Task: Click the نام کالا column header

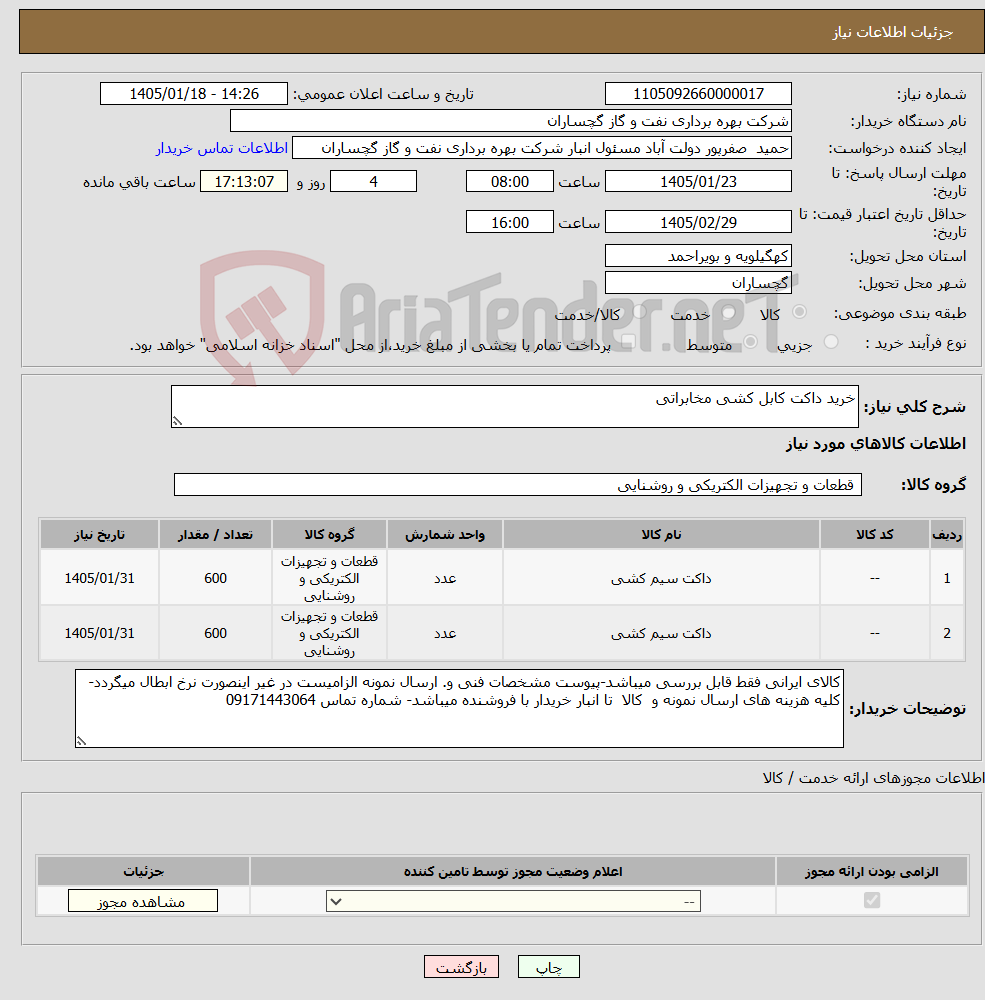Action: pyautogui.click(x=661, y=534)
